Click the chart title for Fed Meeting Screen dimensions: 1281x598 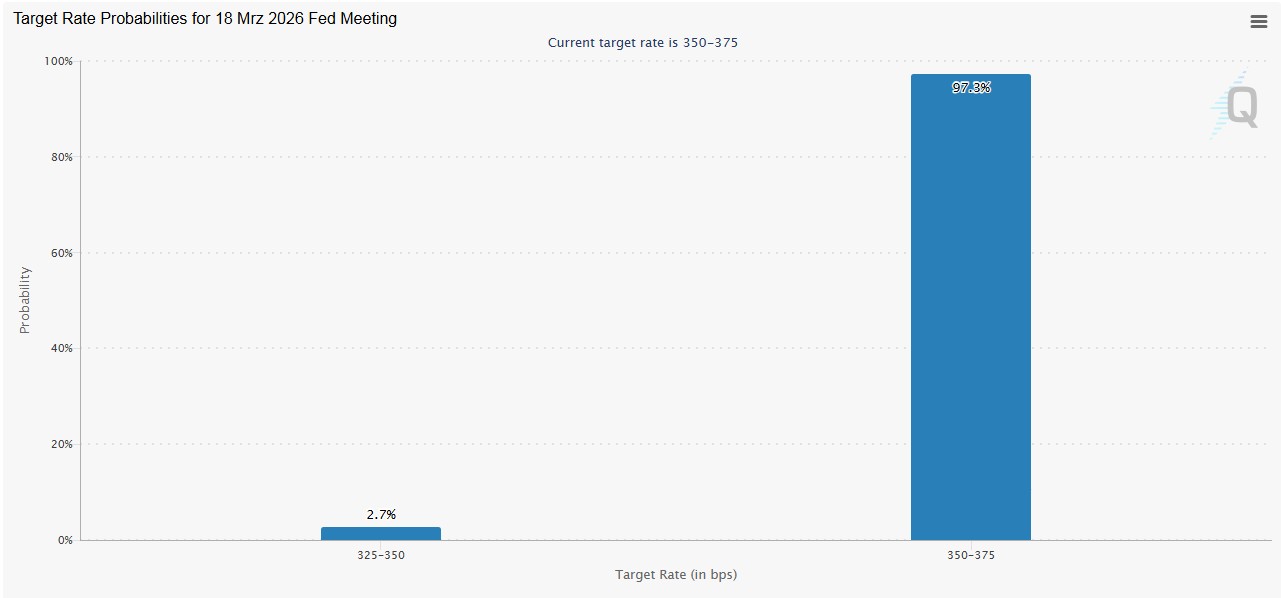pos(205,18)
